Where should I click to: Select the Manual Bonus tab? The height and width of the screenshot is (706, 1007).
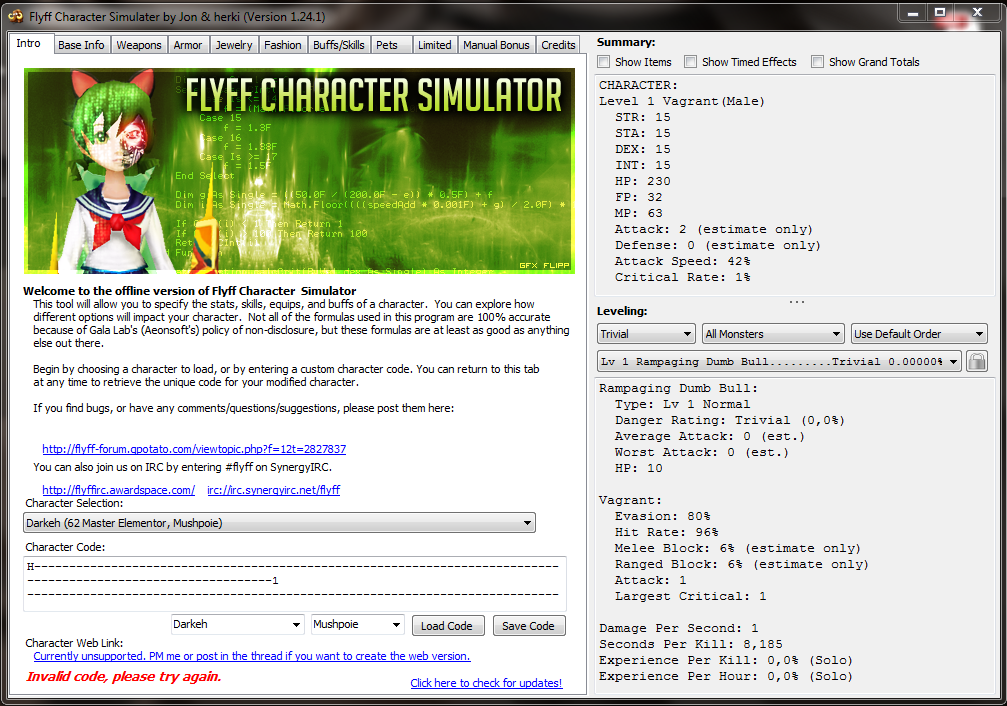tap(496, 45)
